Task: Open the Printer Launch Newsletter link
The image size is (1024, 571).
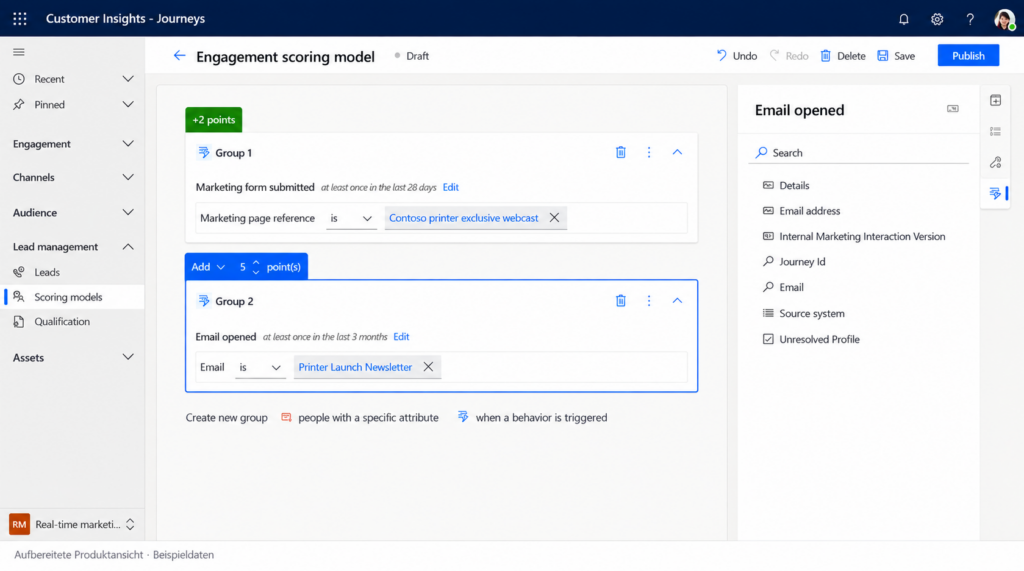Action: click(x=355, y=367)
